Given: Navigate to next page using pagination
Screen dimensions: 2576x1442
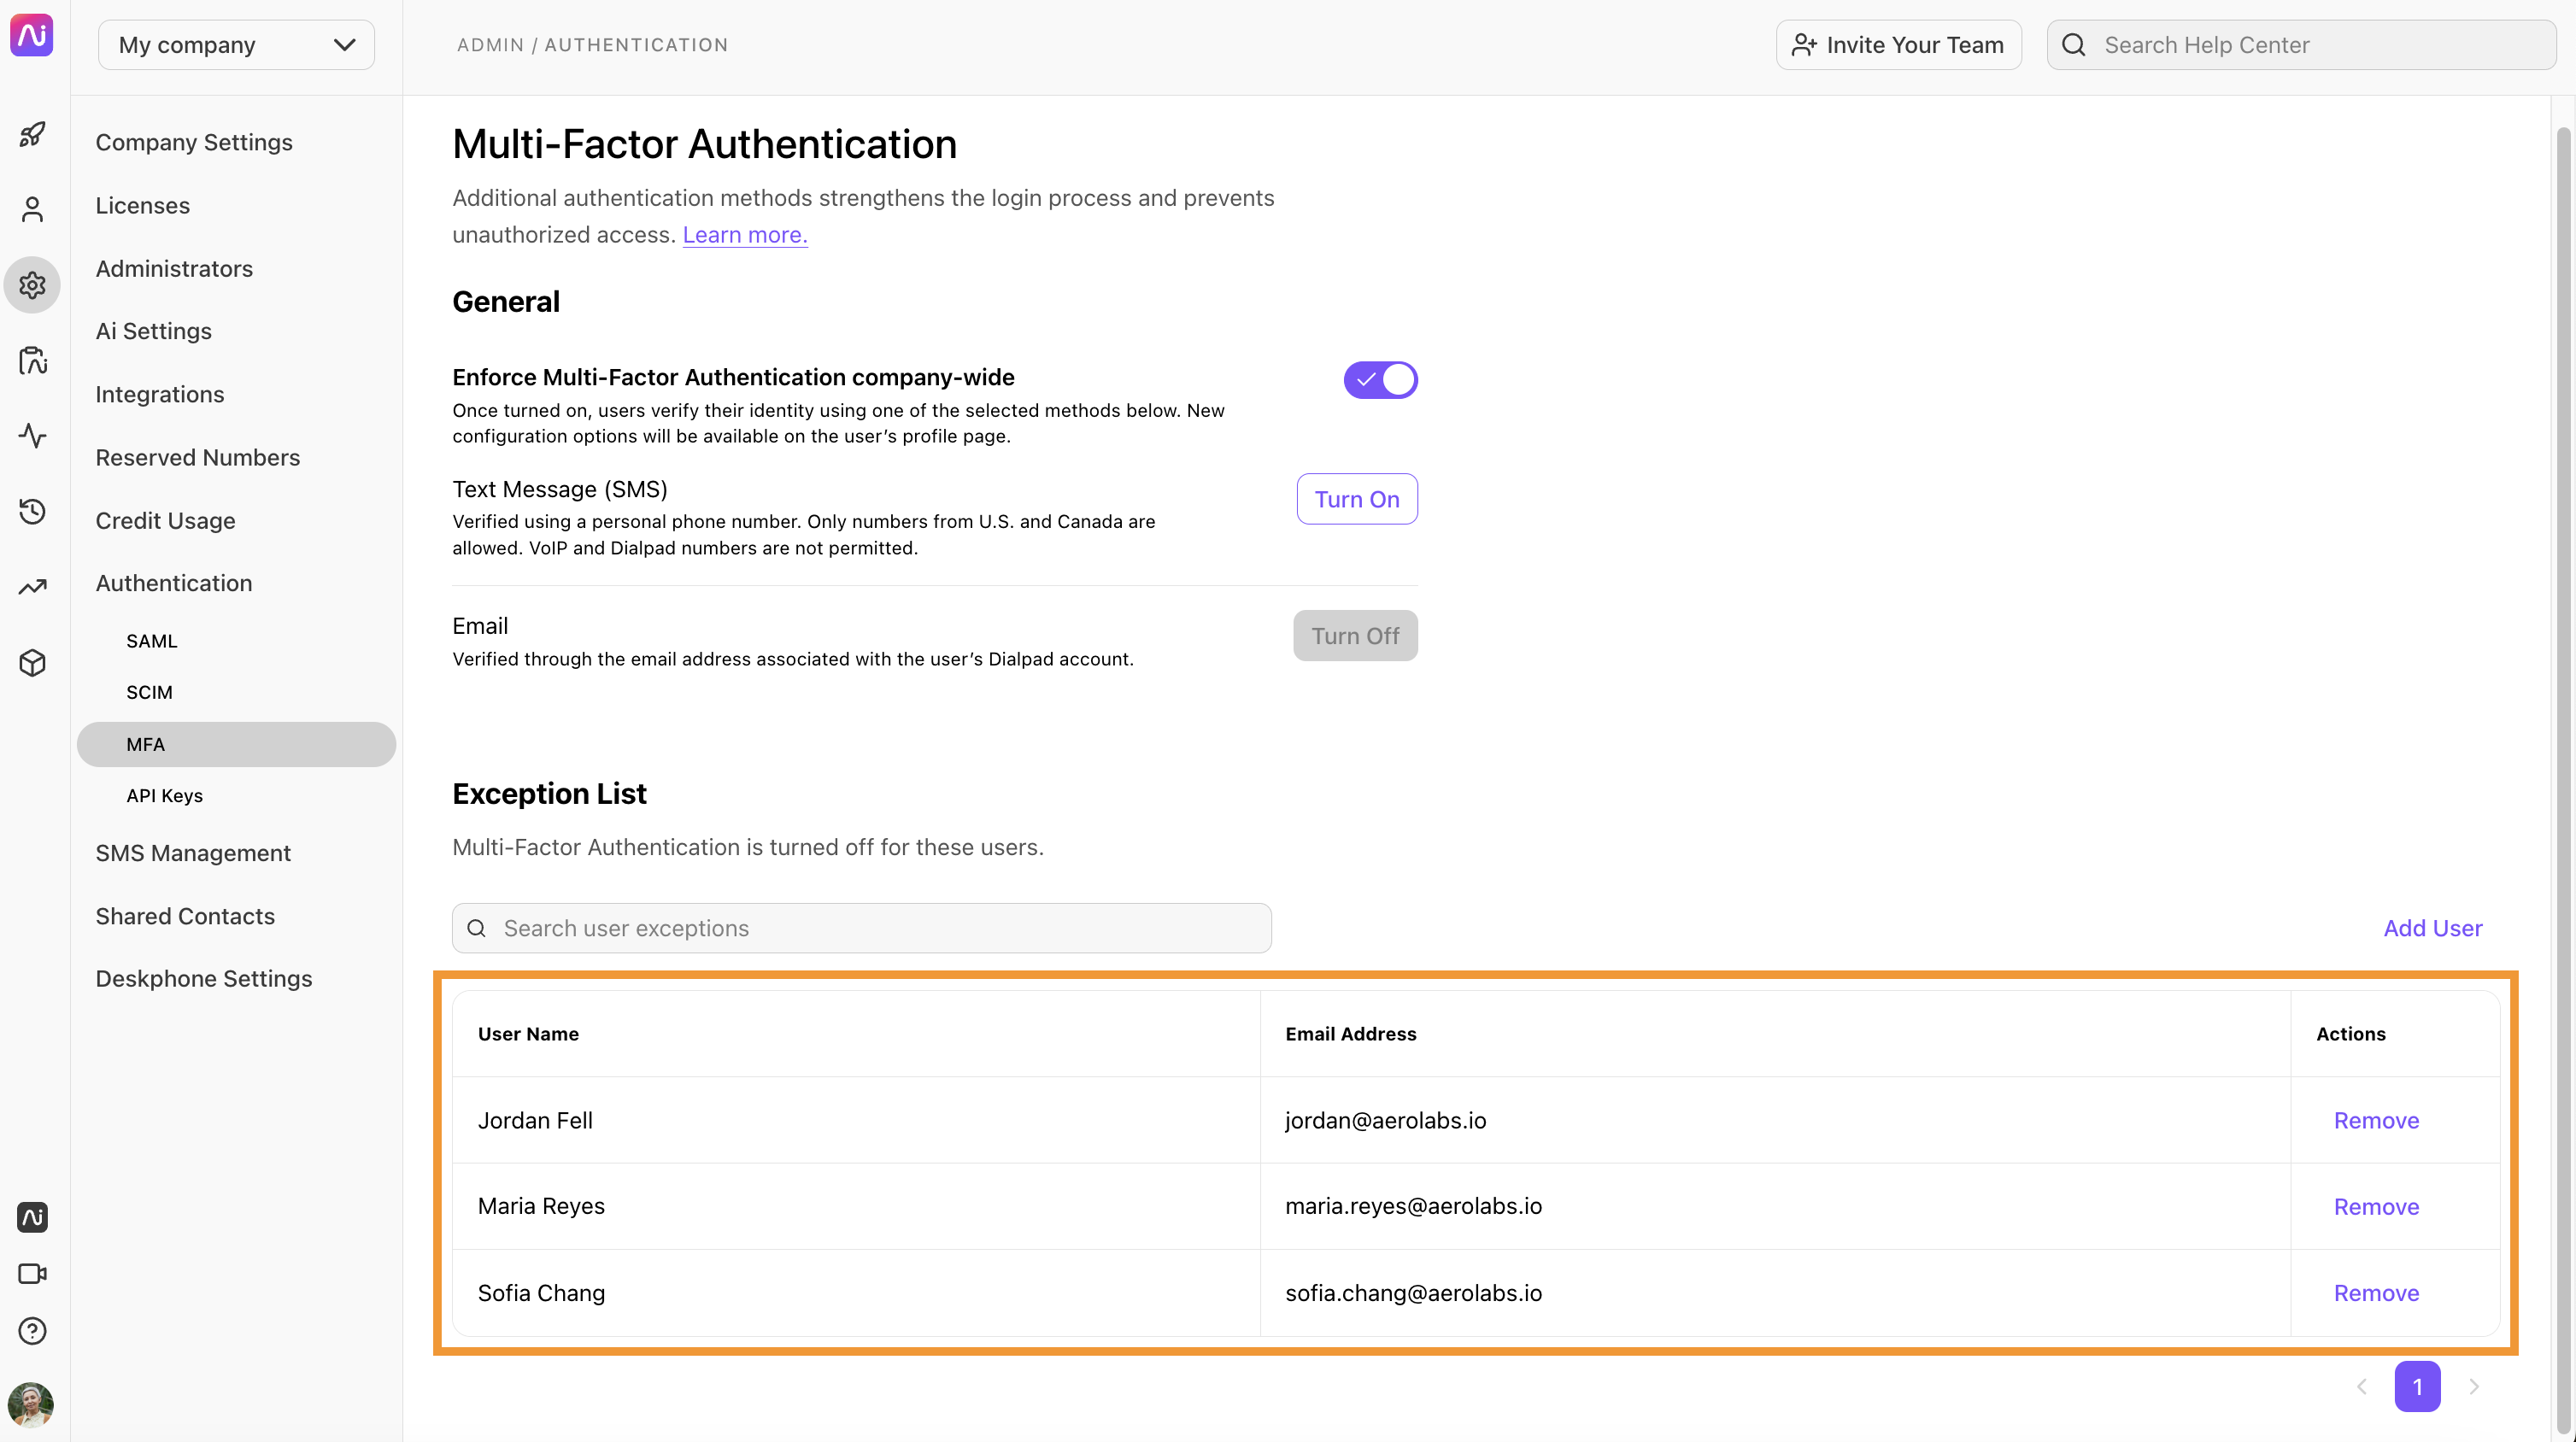Looking at the screenshot, I should point(2473,1386).
